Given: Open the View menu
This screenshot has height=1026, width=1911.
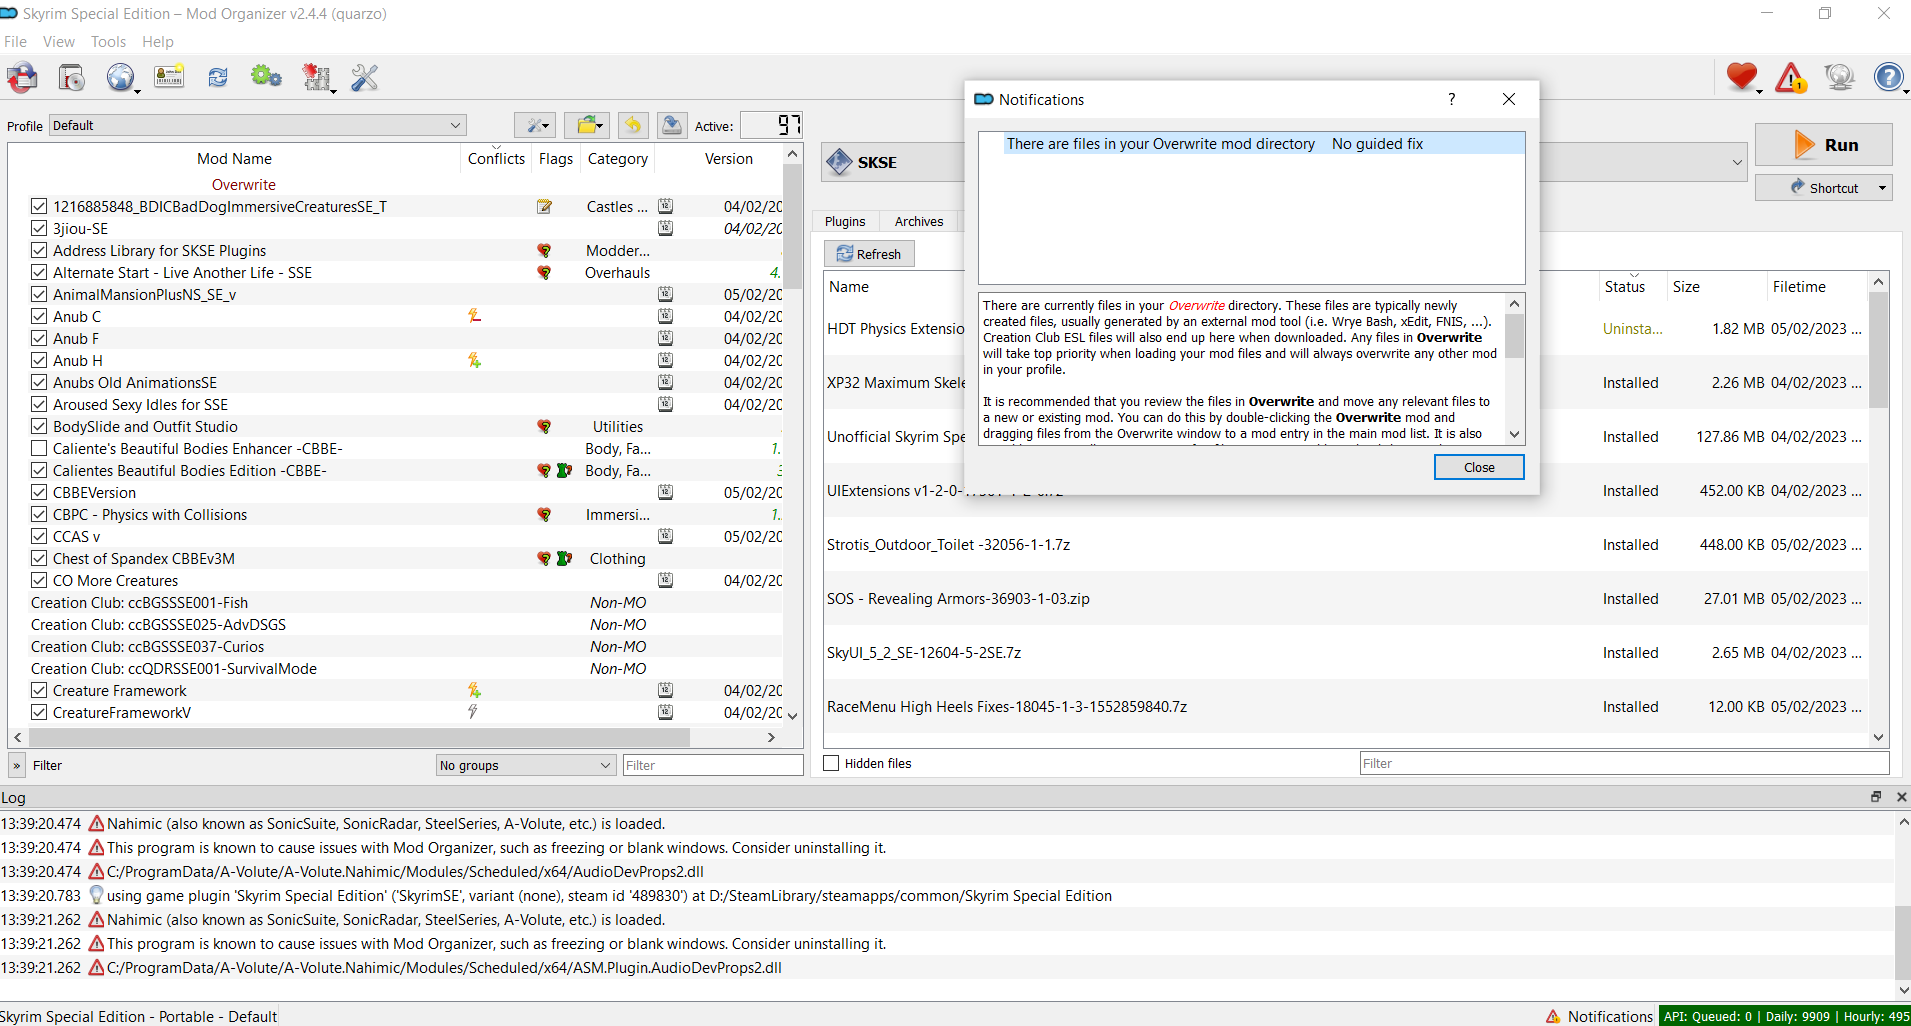Looking at the screenshot, I should tap(59, 42).
